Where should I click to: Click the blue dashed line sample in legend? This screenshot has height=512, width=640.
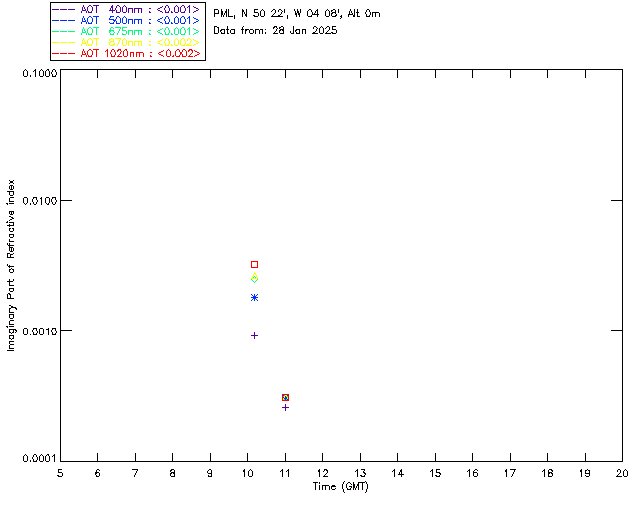point(64,20)
